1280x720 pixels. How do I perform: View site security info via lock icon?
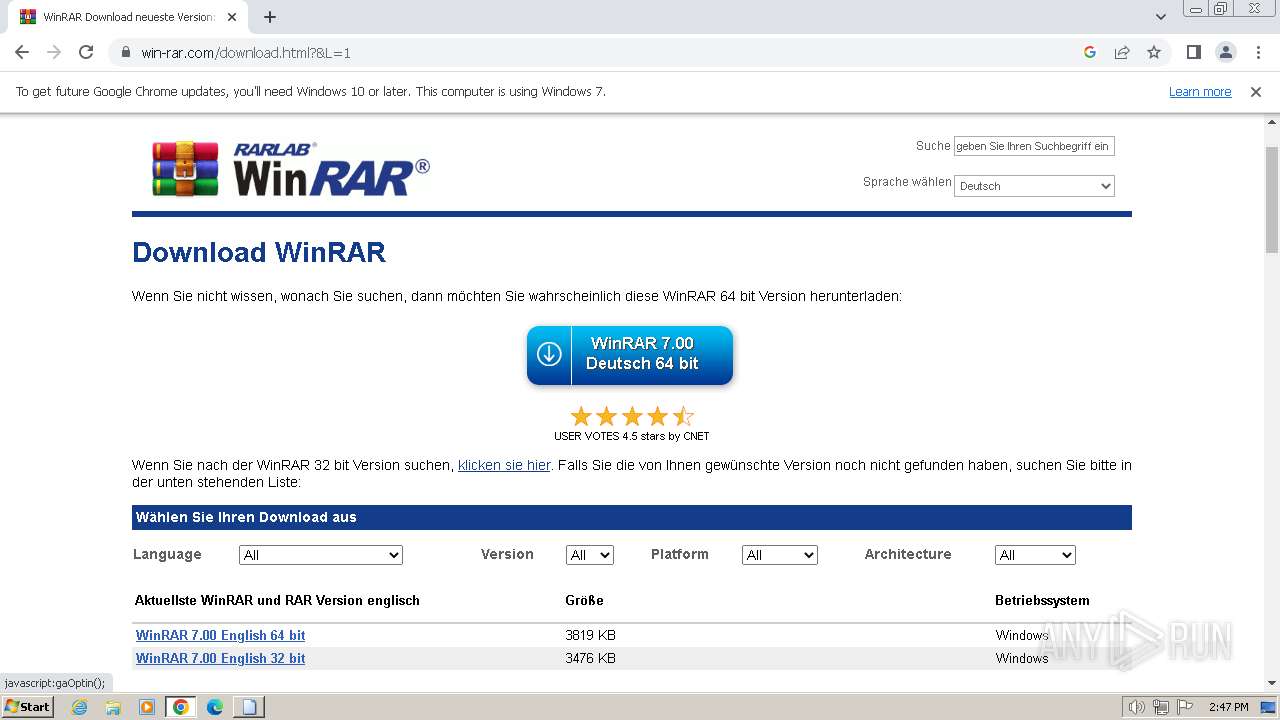(126, 52)
